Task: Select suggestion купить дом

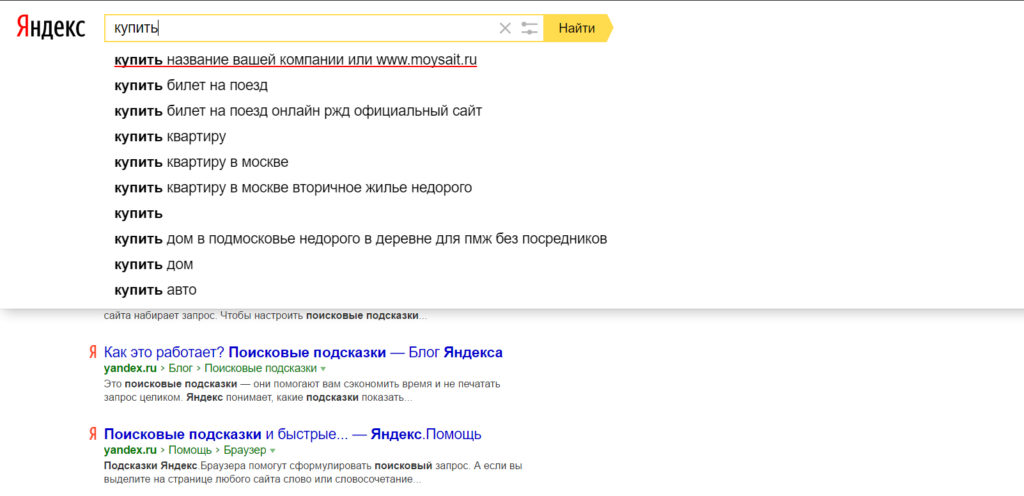Action: click(153, 264)
